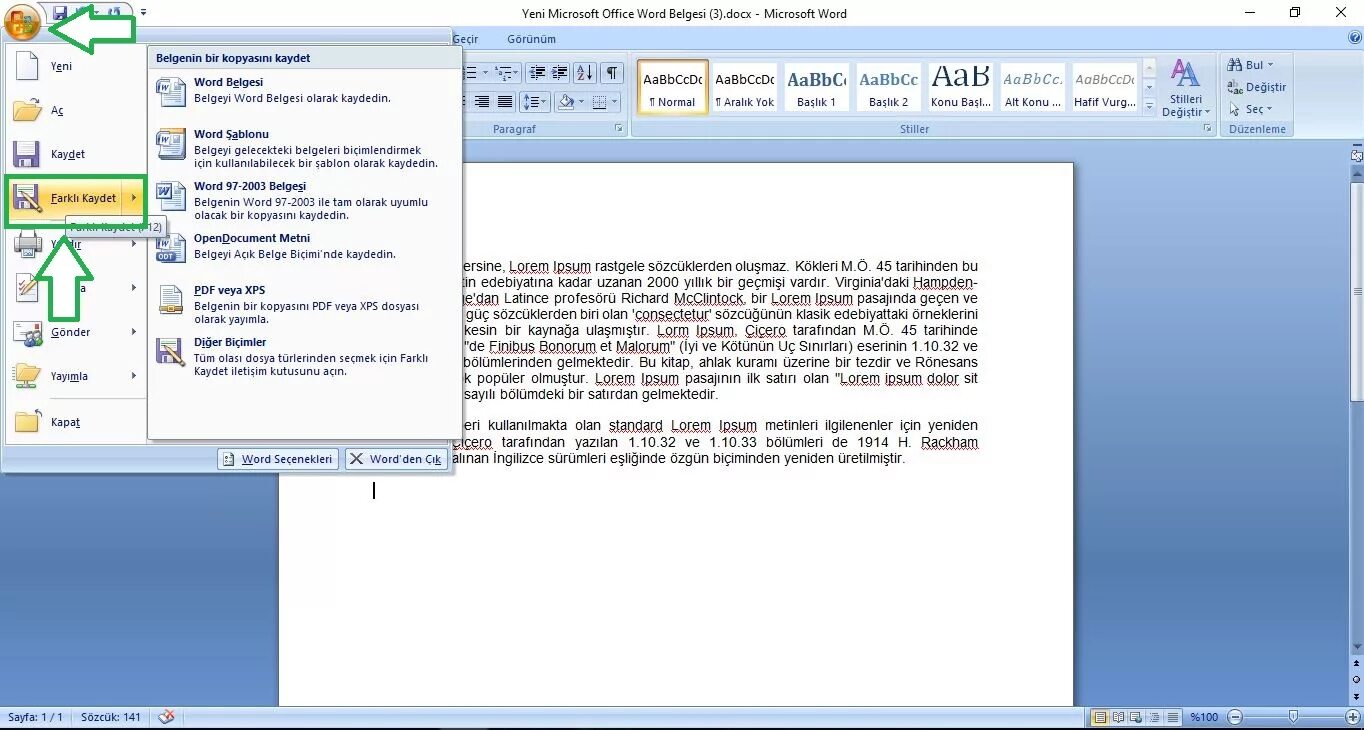The image size is (1364, 730).
Task: Select Kaydet in the Office menu
Action: pyautogui.click(x=74, y=154)
